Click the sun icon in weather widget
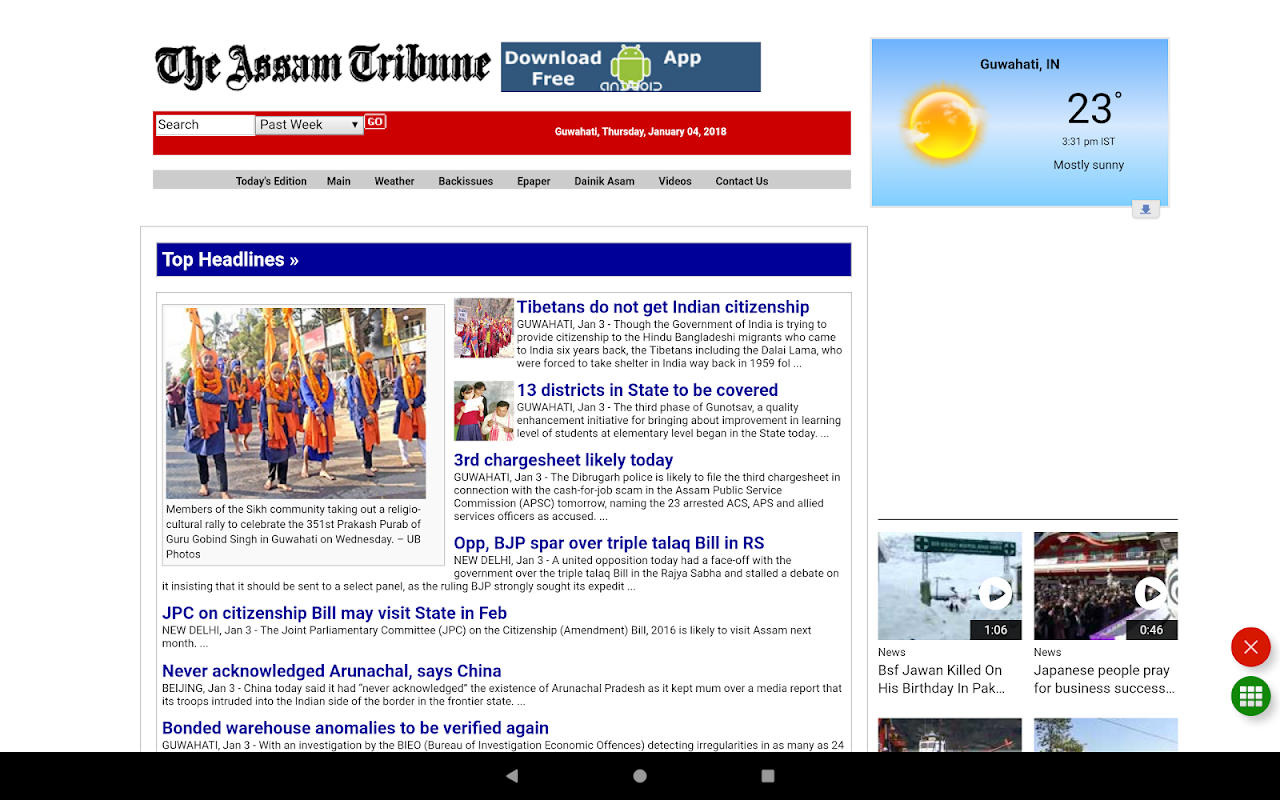The image size is (1280, 800). (x=942, y=124)
